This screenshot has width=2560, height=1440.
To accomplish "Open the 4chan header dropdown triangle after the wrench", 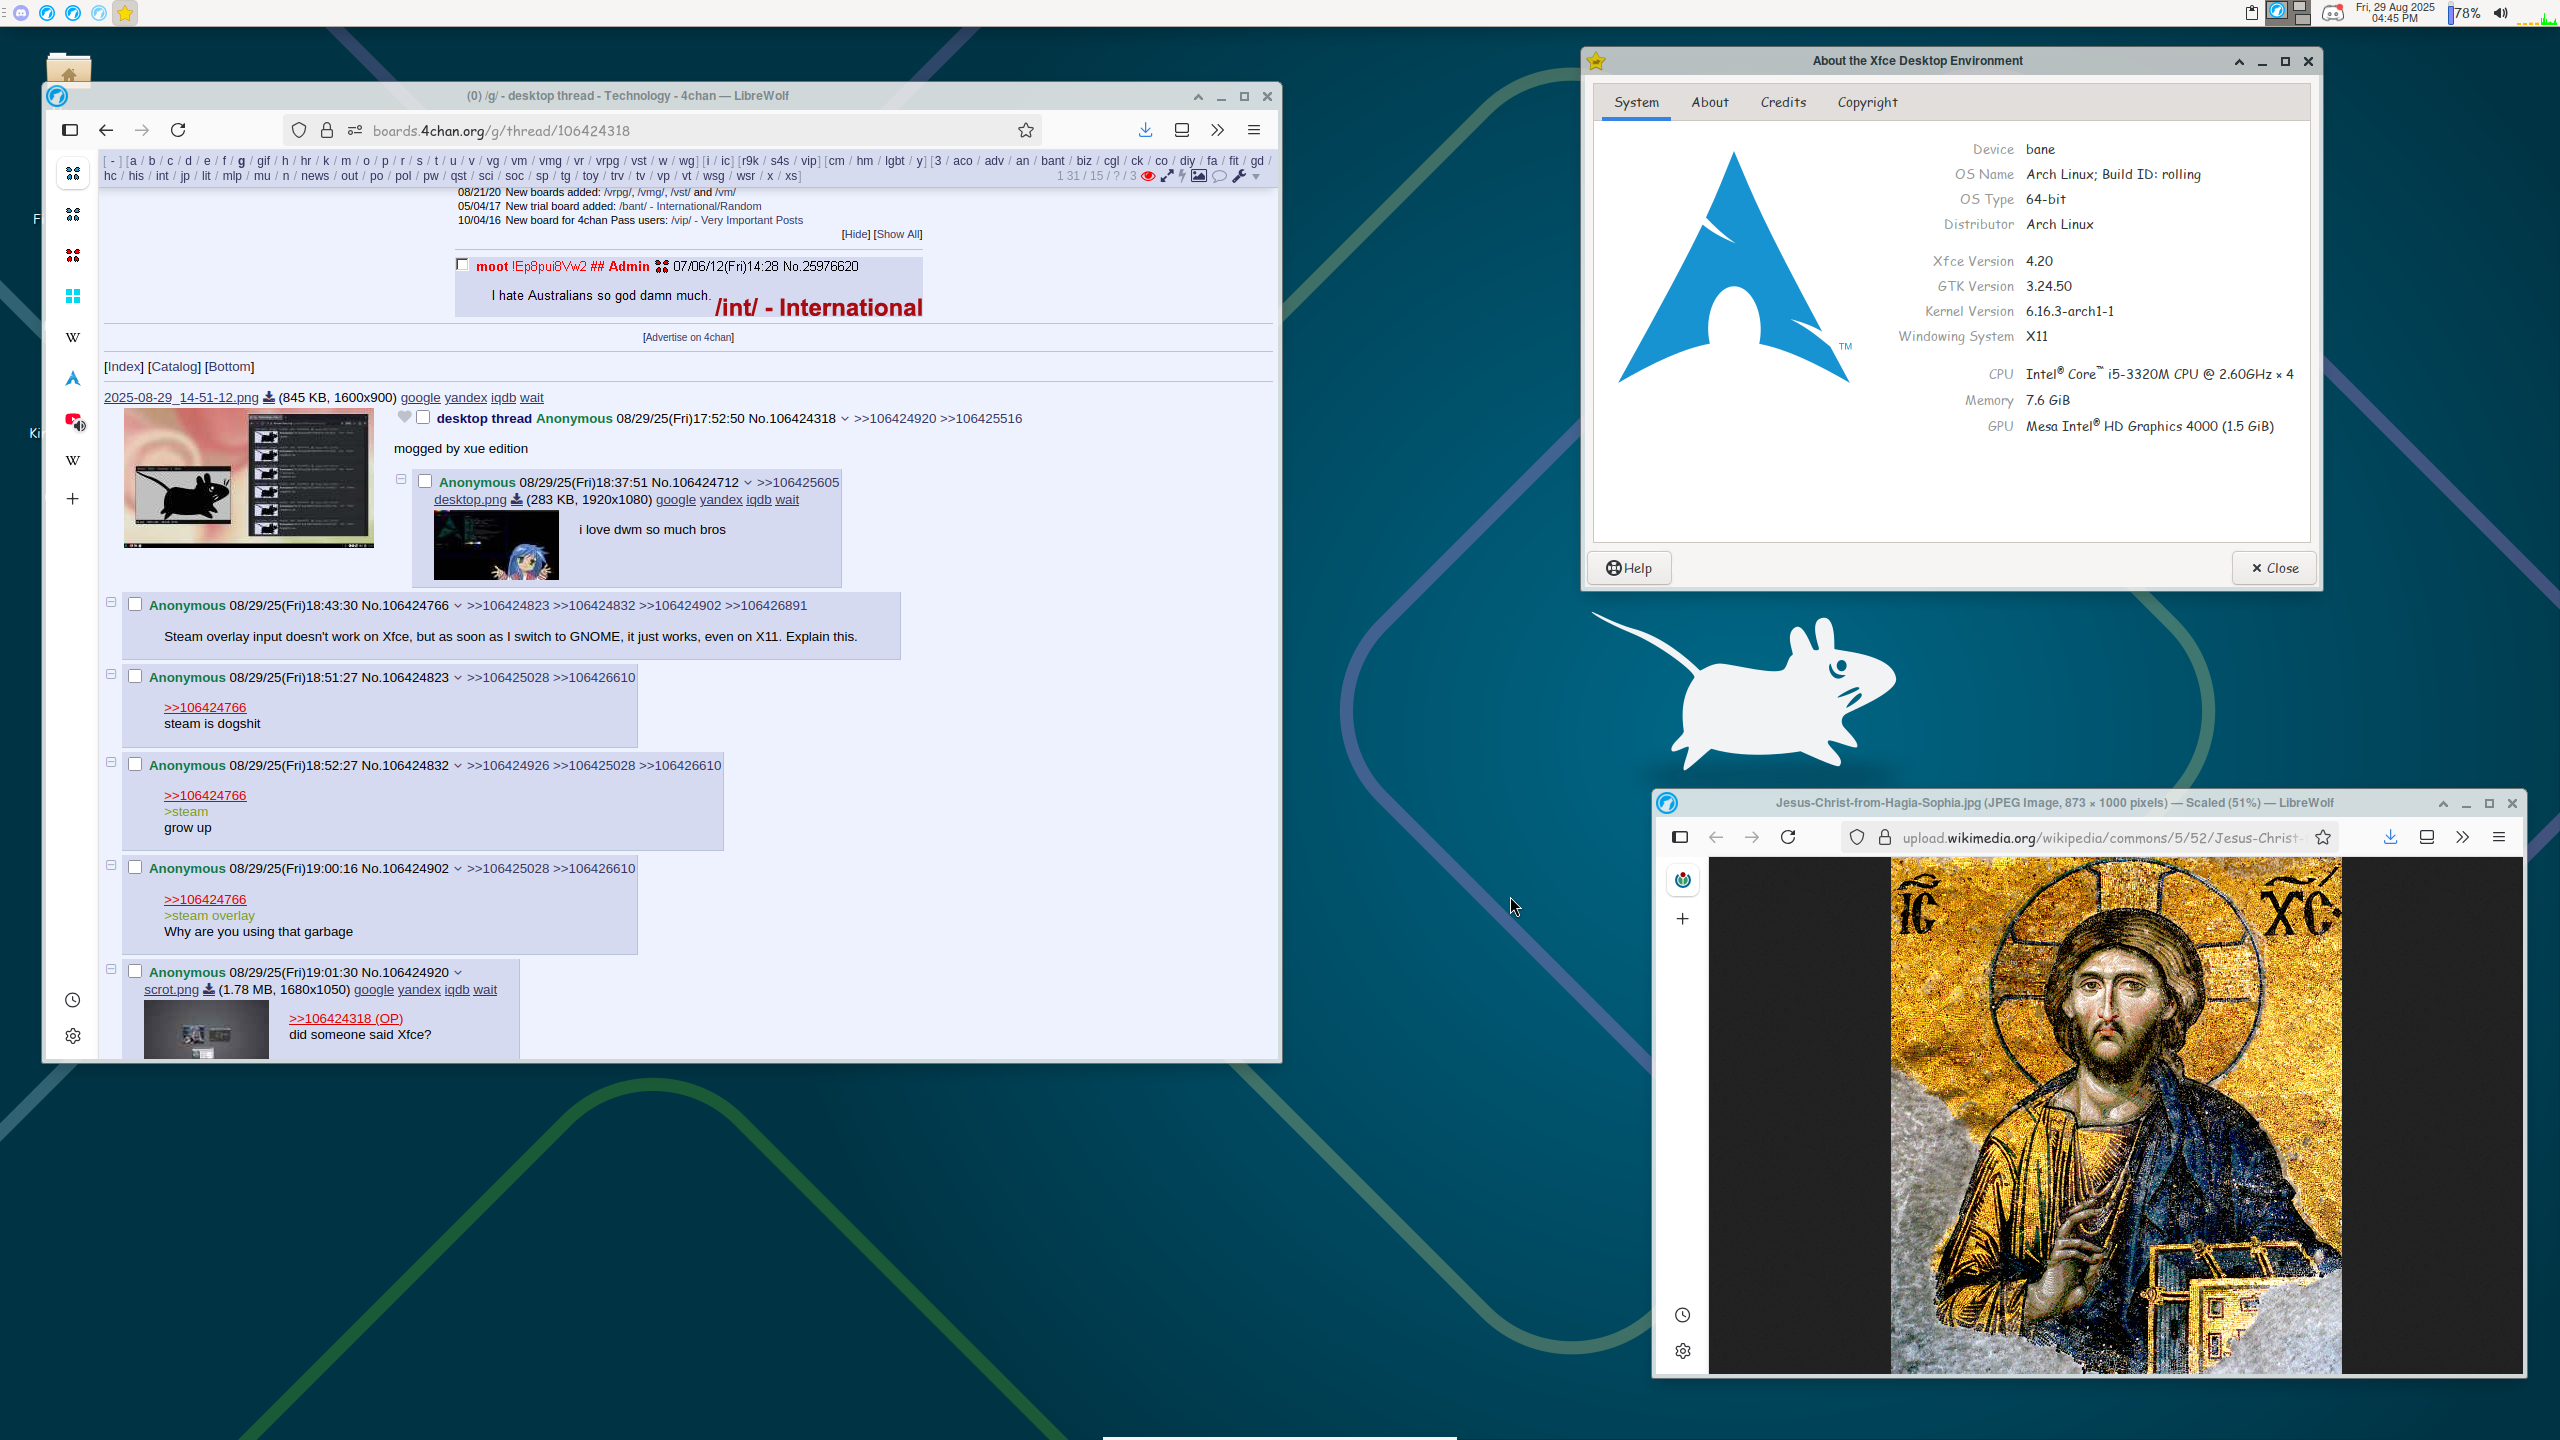I will pyautogui.click(x=1256, y=177).
